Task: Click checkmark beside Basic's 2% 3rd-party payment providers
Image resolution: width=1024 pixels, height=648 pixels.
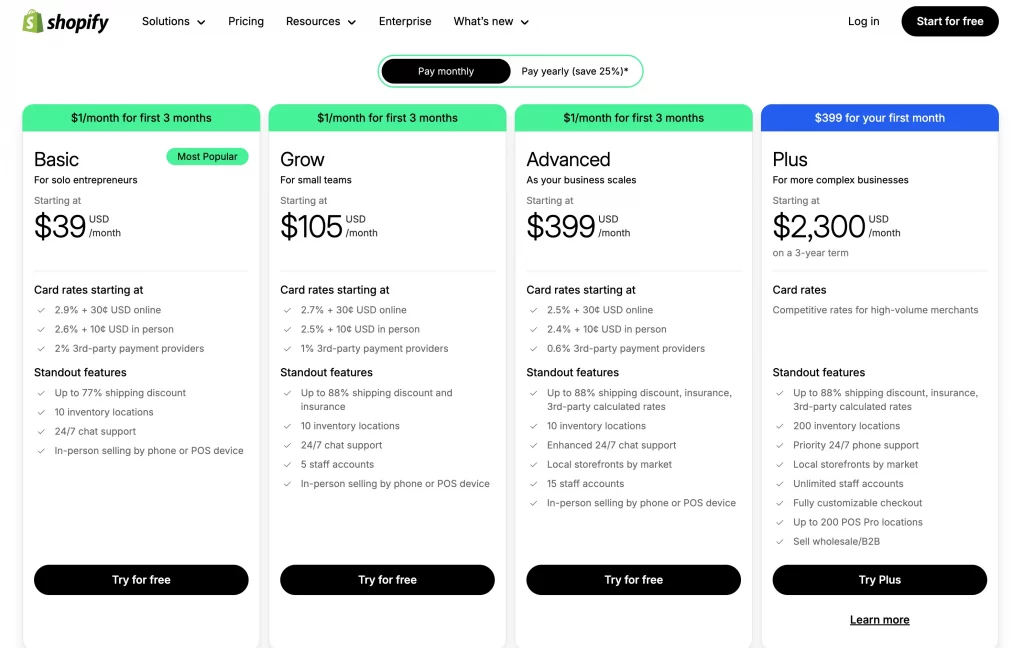Action: coord(41,349)
